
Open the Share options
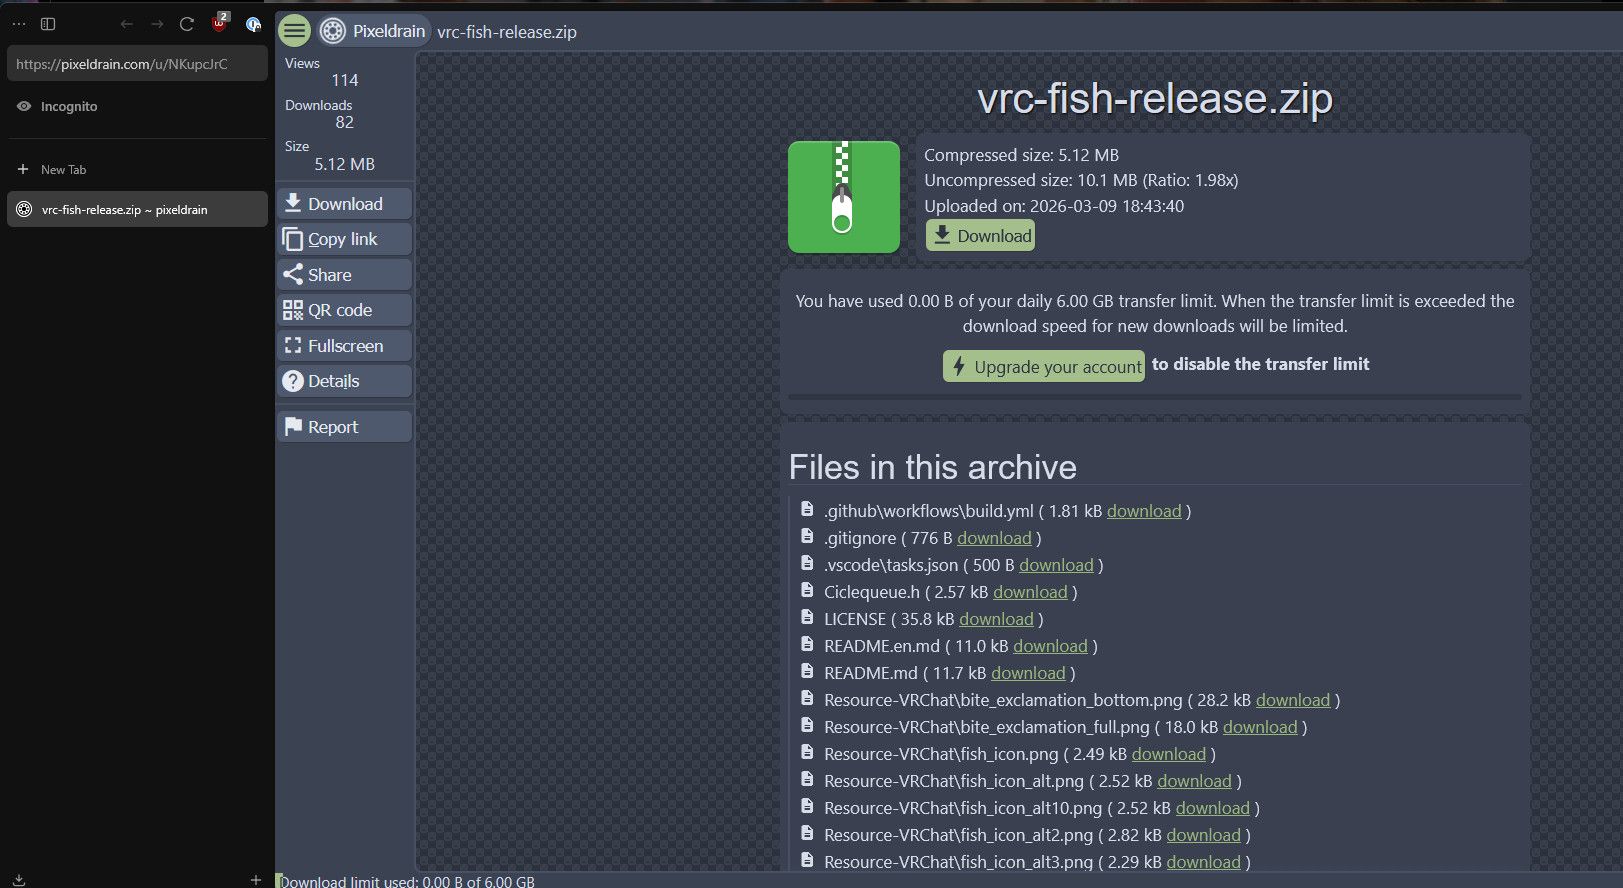tap(345, 275)
